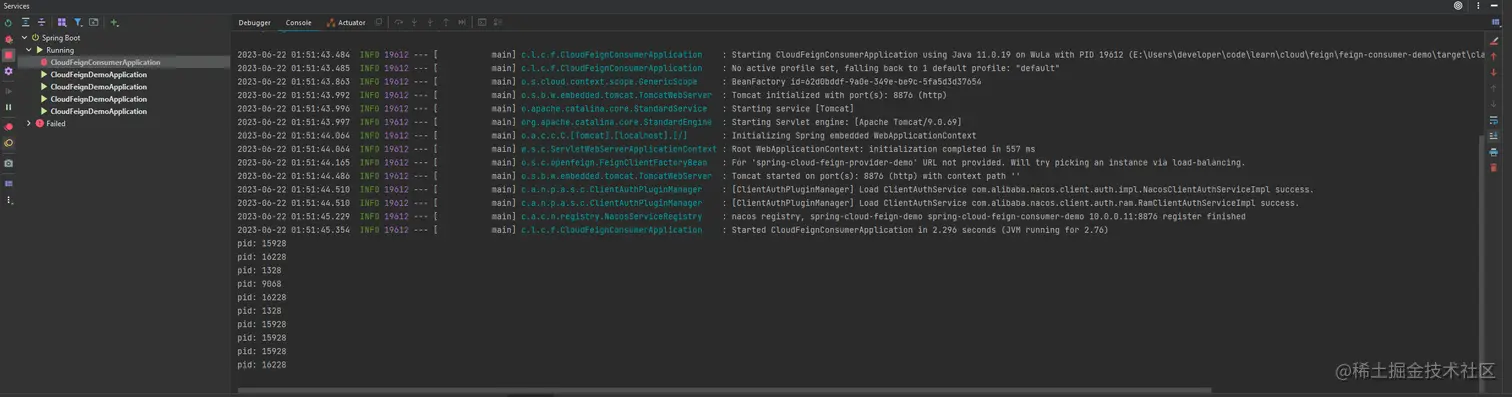Click the Rerun service icon
1512x397 pixels.
[x=9, y=22]
